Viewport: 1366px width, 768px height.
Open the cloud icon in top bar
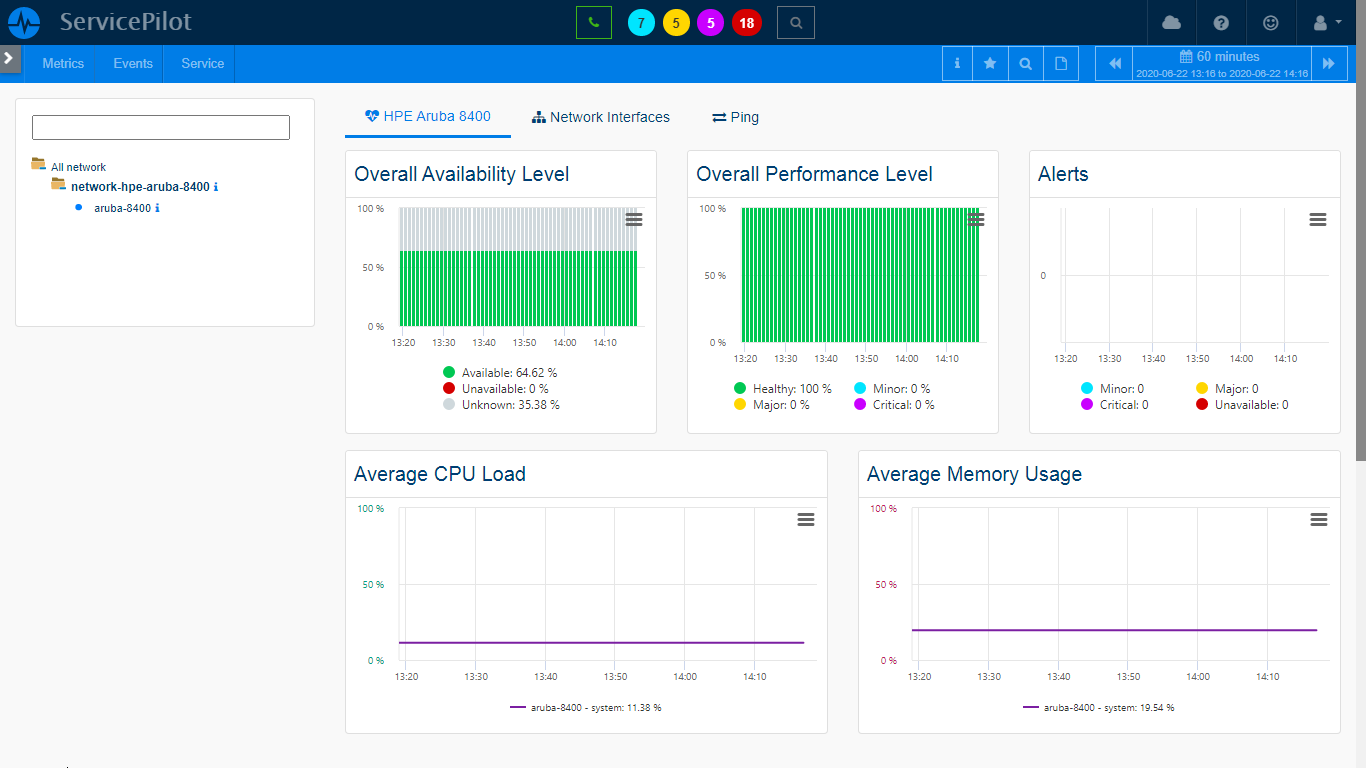(1171, 22)
